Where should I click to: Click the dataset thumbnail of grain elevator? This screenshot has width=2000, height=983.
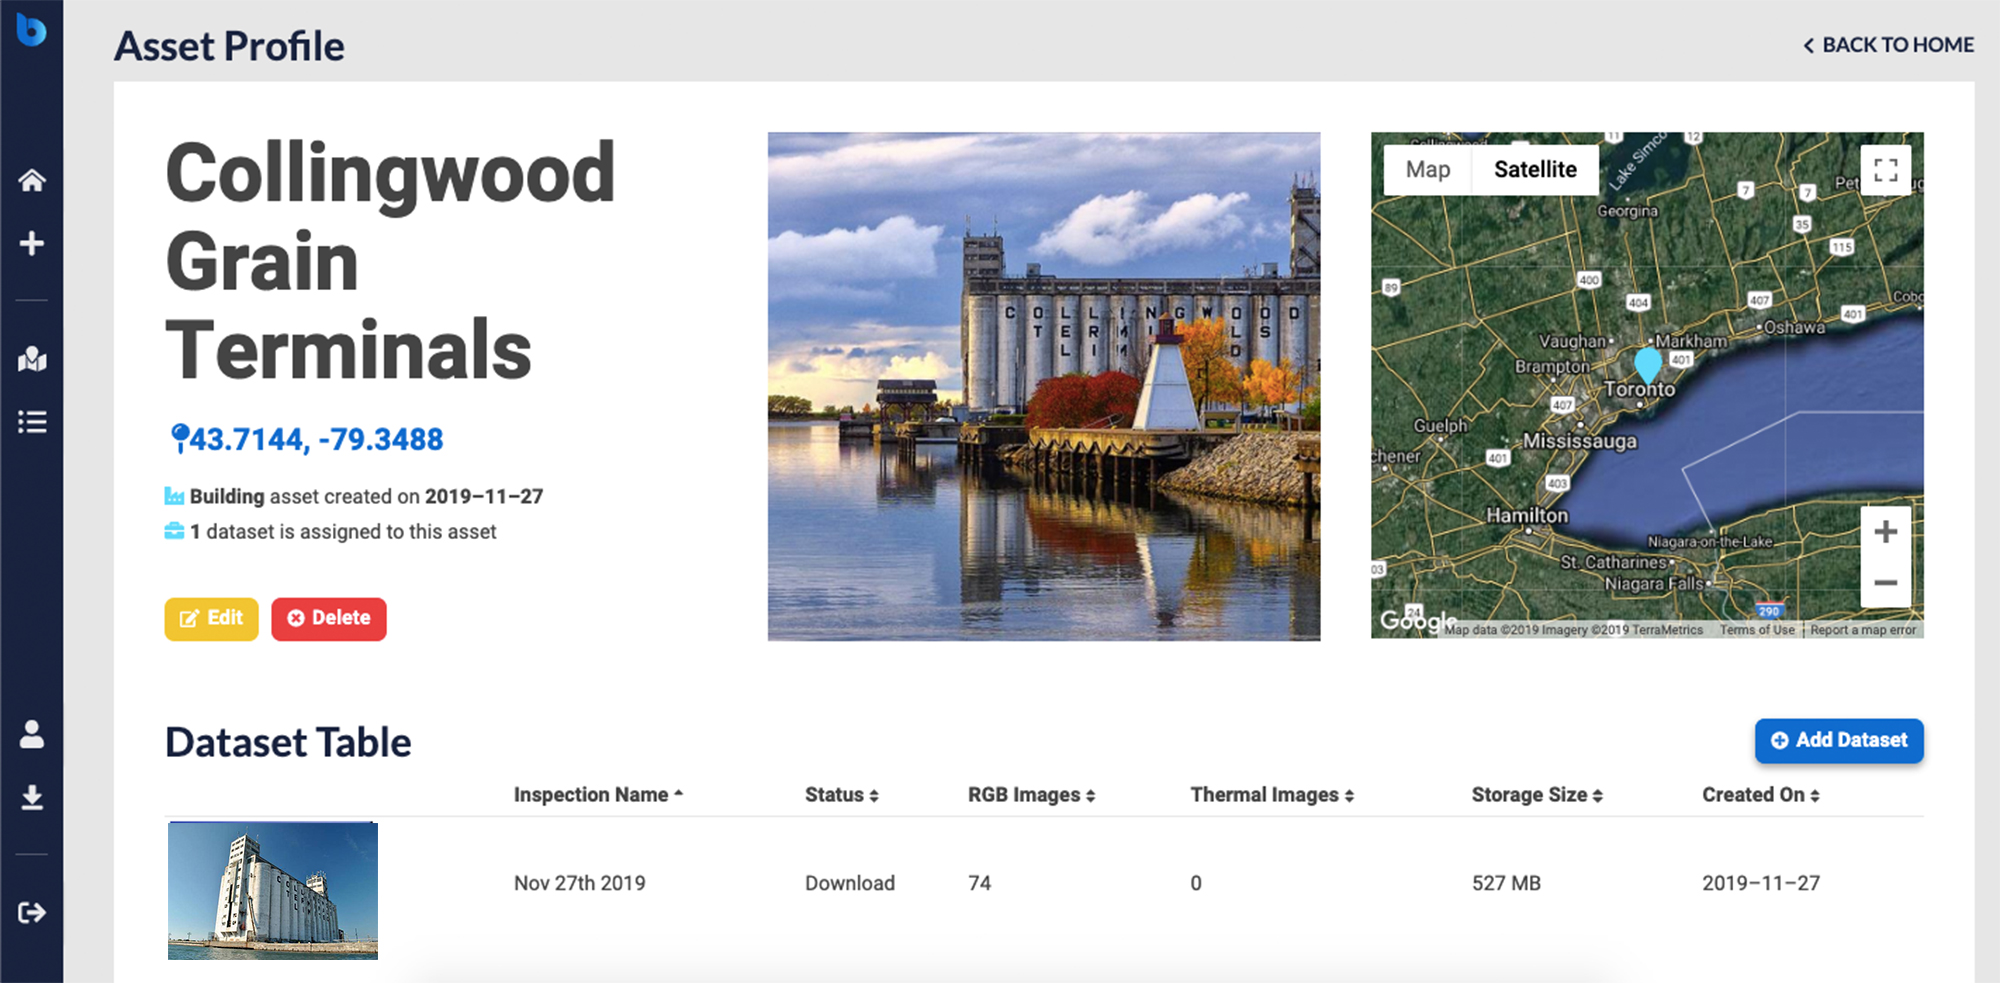tap(273, 891)
